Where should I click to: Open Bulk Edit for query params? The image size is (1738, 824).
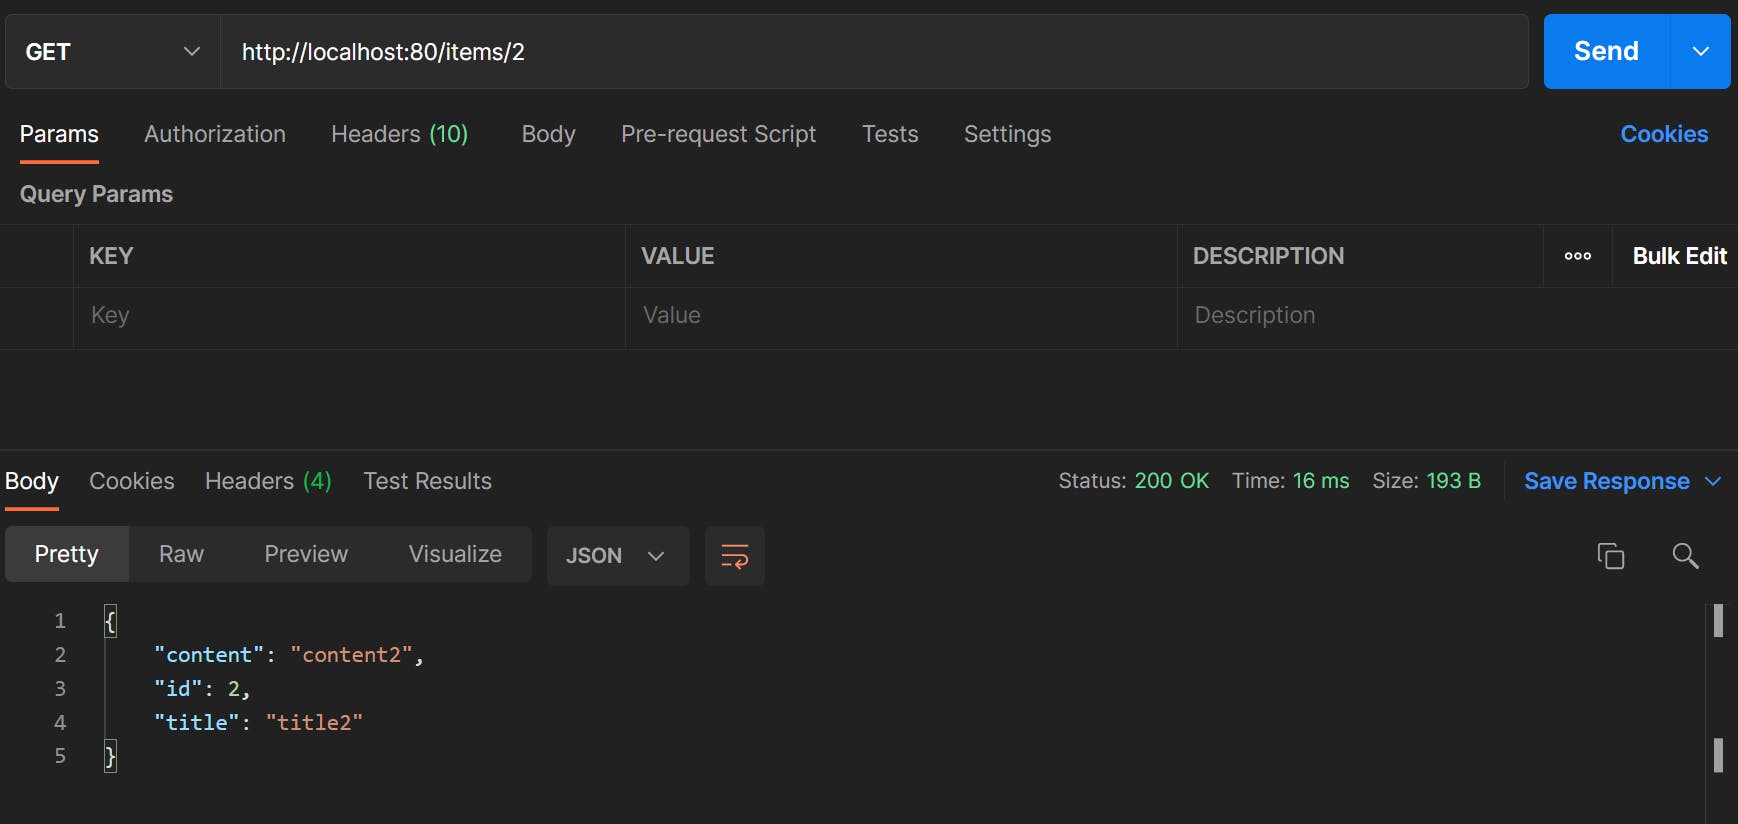pyautogui.click(x=1679, y=256)
